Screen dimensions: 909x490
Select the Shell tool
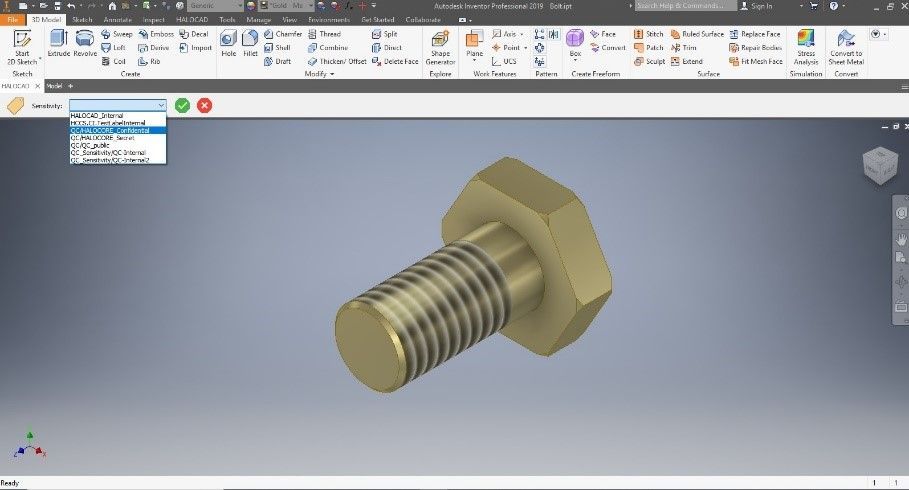tap(277, 48)
